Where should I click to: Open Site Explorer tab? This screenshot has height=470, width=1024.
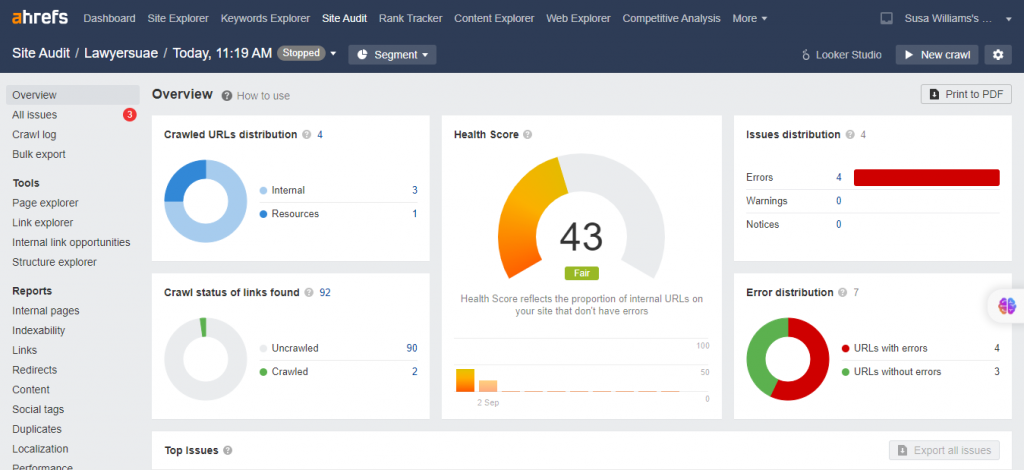pos(178,18)
